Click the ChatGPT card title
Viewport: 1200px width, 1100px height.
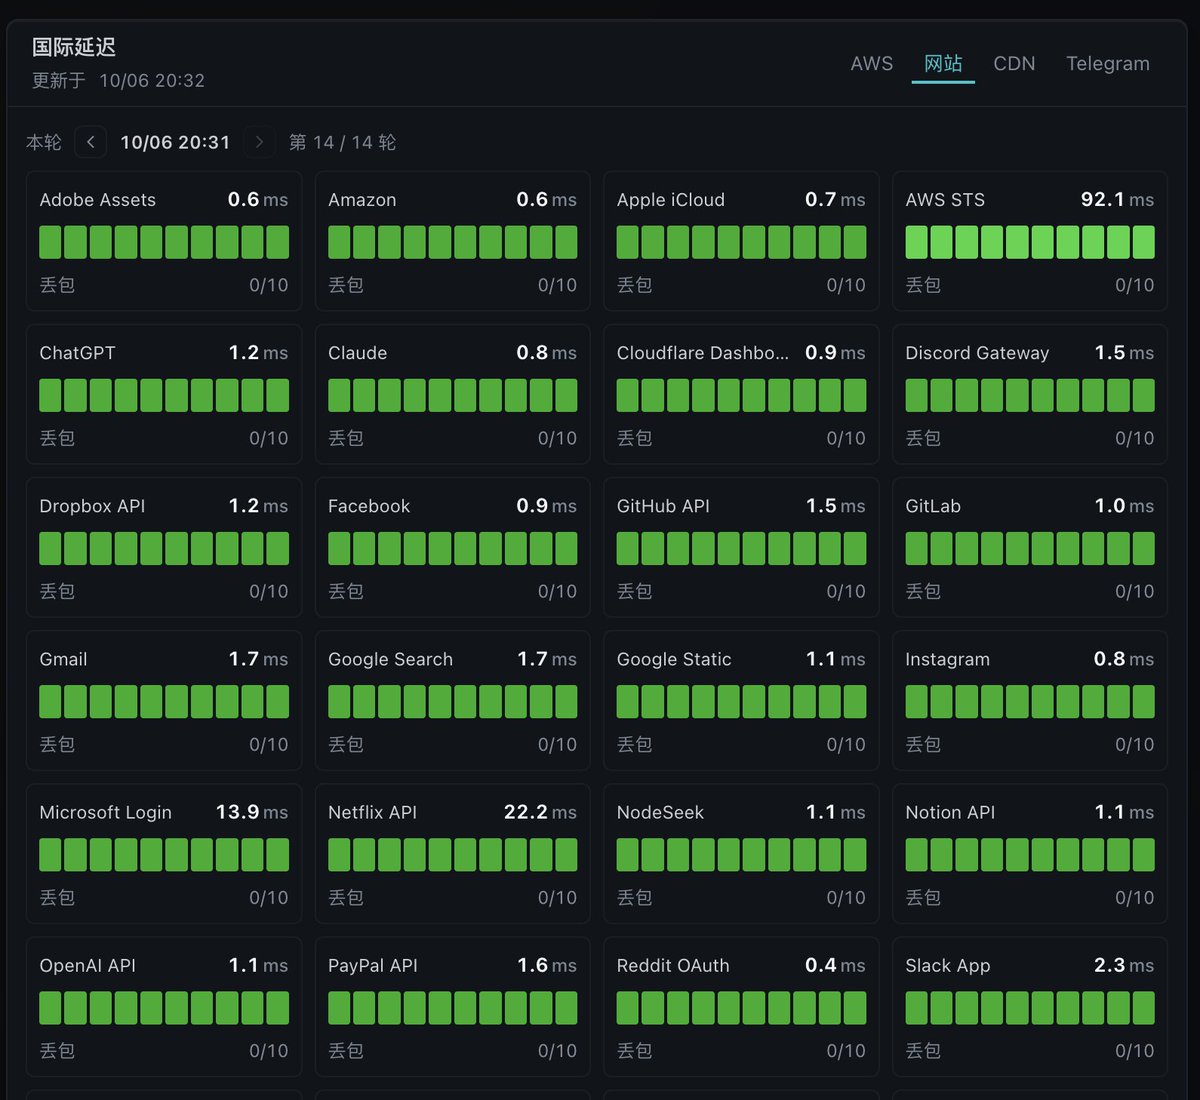click(77, 353)
